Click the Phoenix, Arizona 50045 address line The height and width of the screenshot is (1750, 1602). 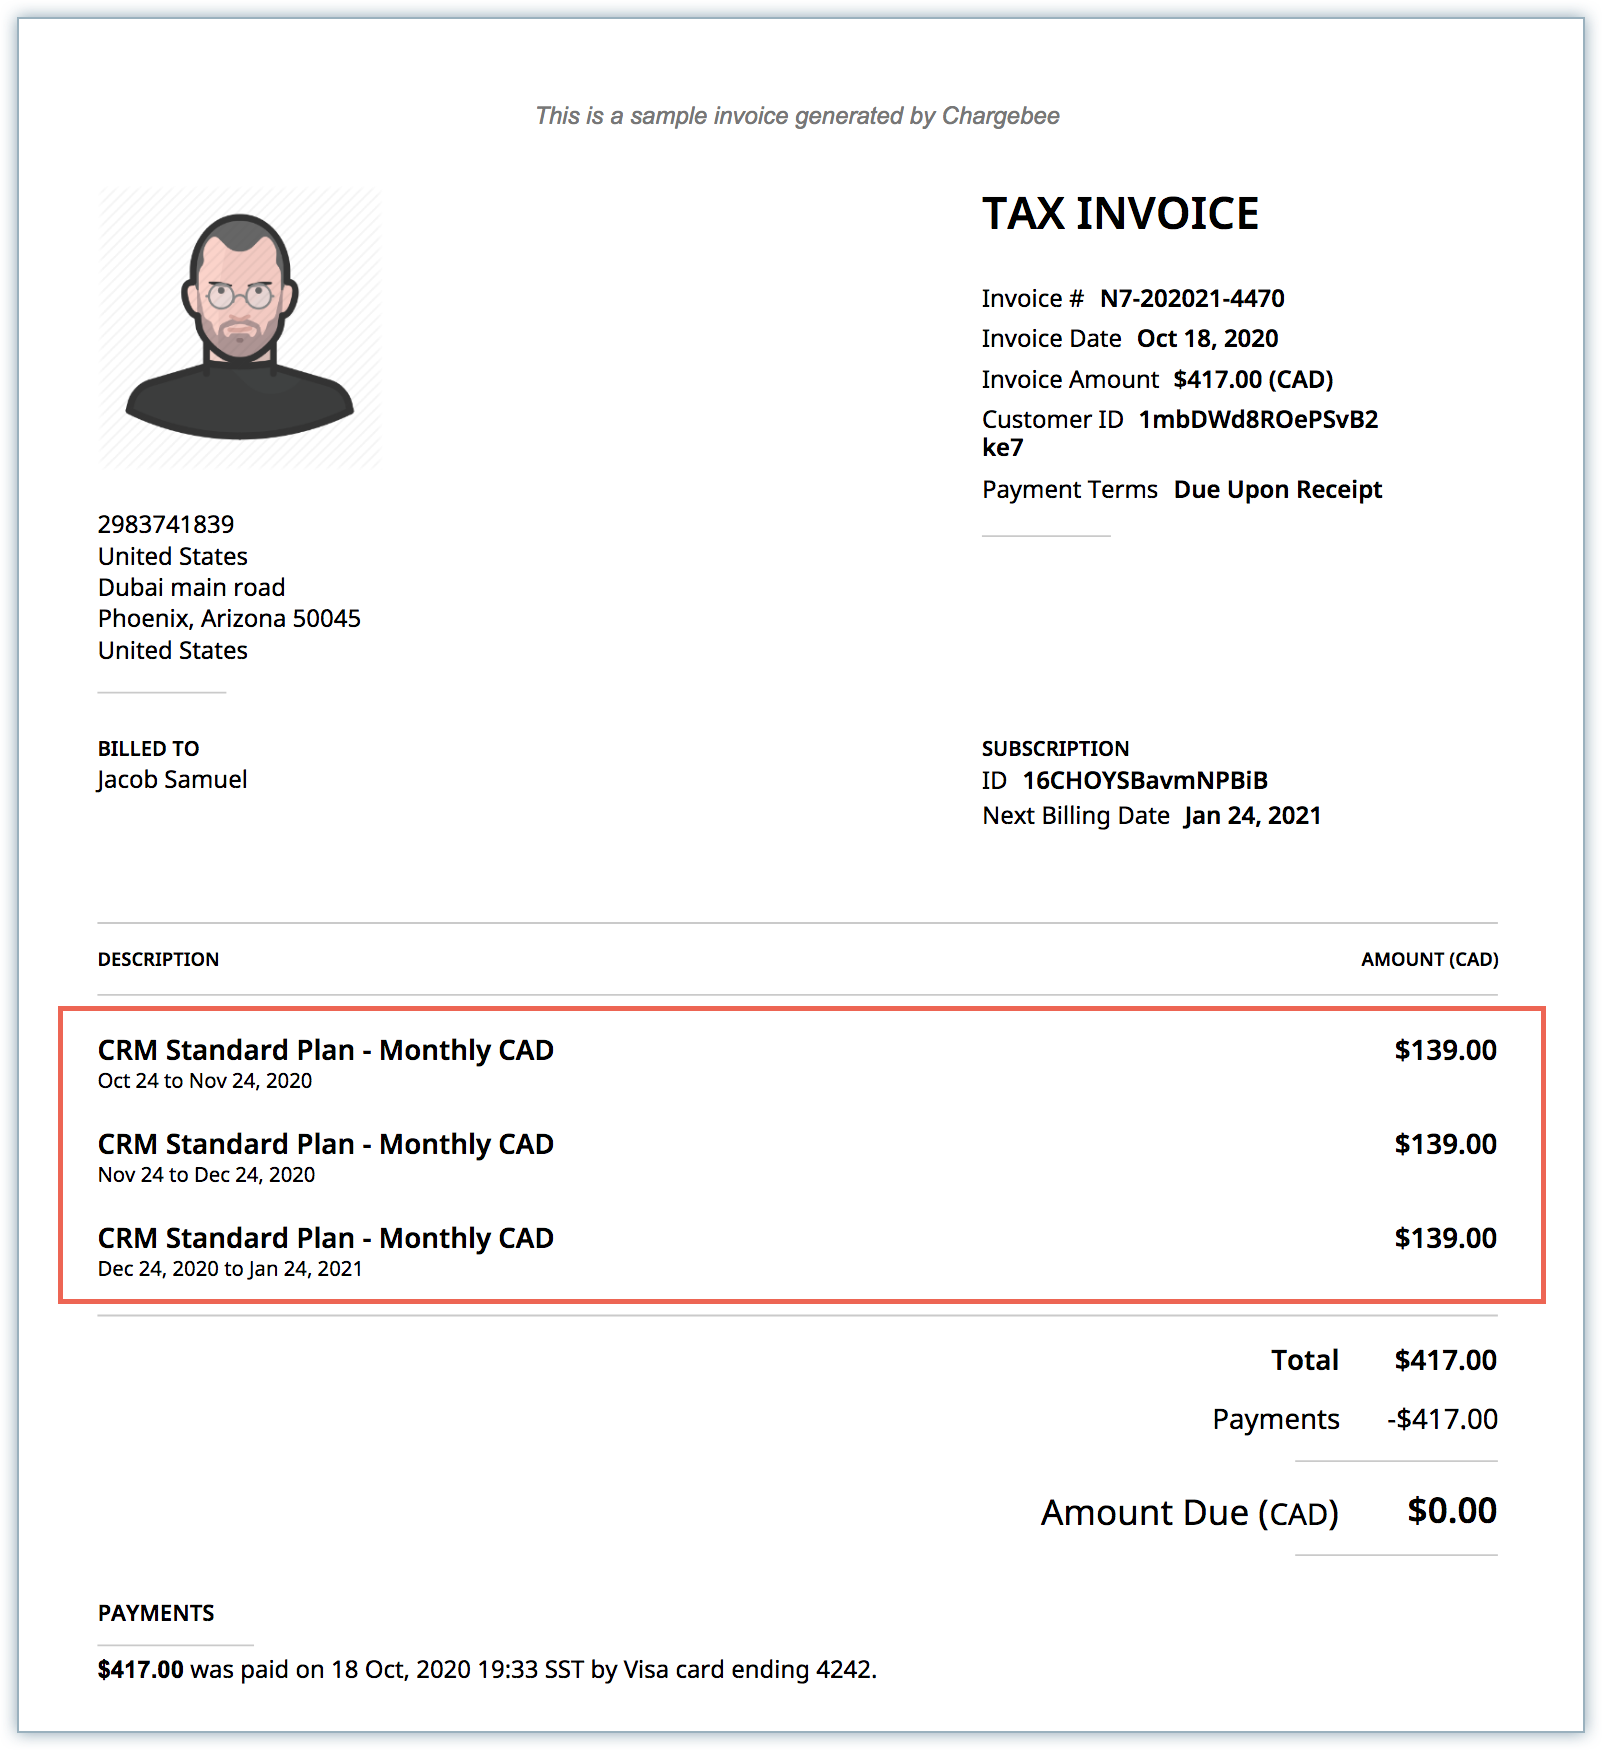(x=229, y=619)
